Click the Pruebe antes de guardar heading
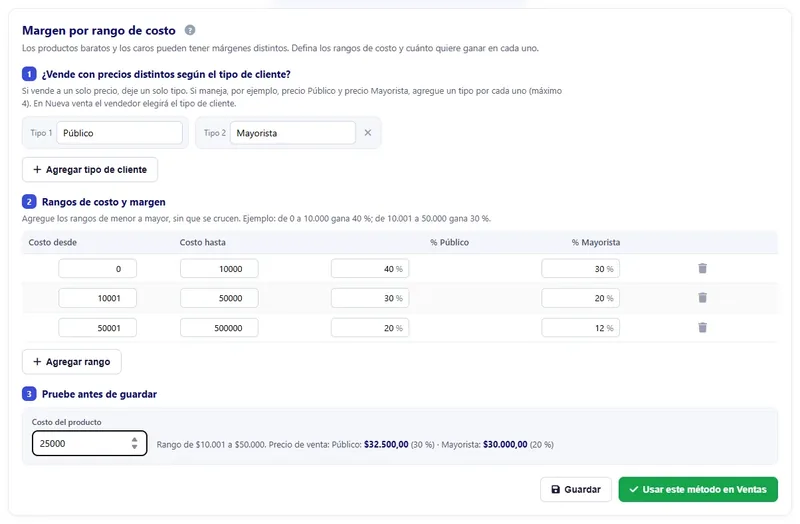800x524 pixels. click(x=99, y=394)
